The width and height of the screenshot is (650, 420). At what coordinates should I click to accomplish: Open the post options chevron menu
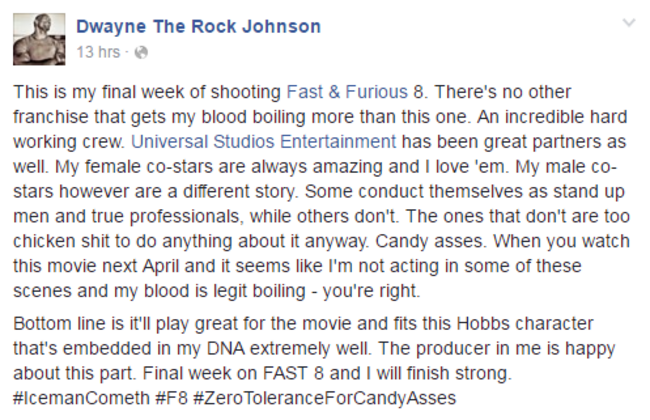pos(629,23)
